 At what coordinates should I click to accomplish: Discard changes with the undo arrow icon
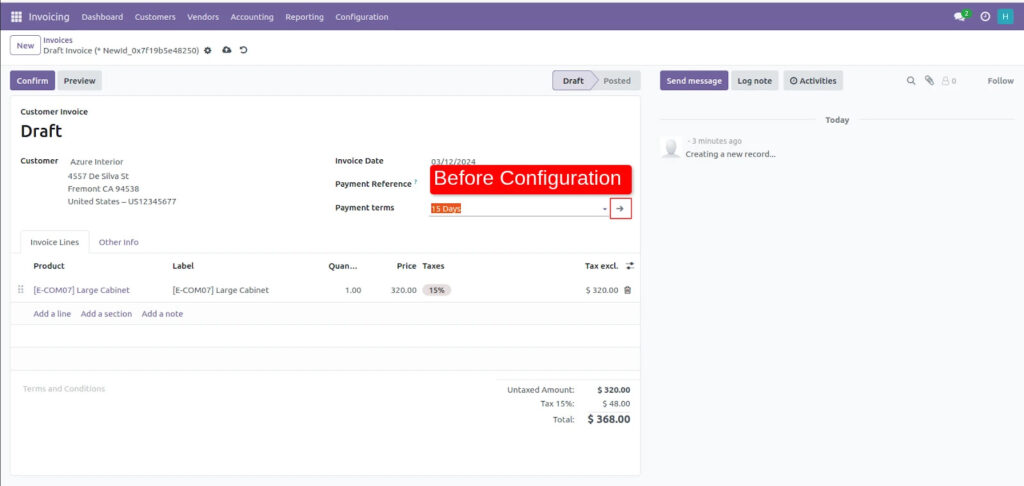coord(244,50)
